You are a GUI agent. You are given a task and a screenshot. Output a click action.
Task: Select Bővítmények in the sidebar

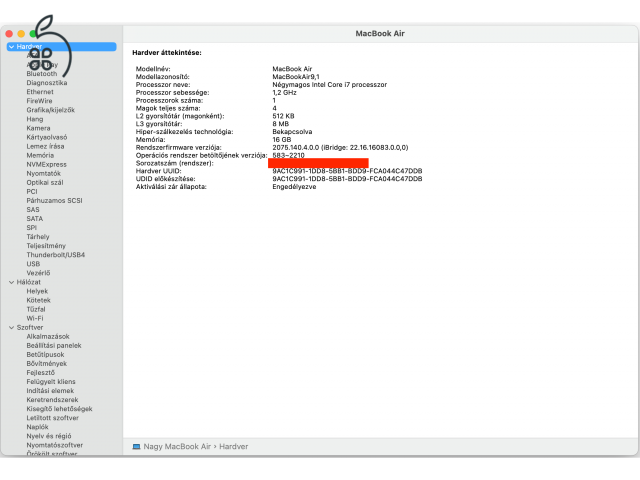pyautogui.click(x=47, y=364)
